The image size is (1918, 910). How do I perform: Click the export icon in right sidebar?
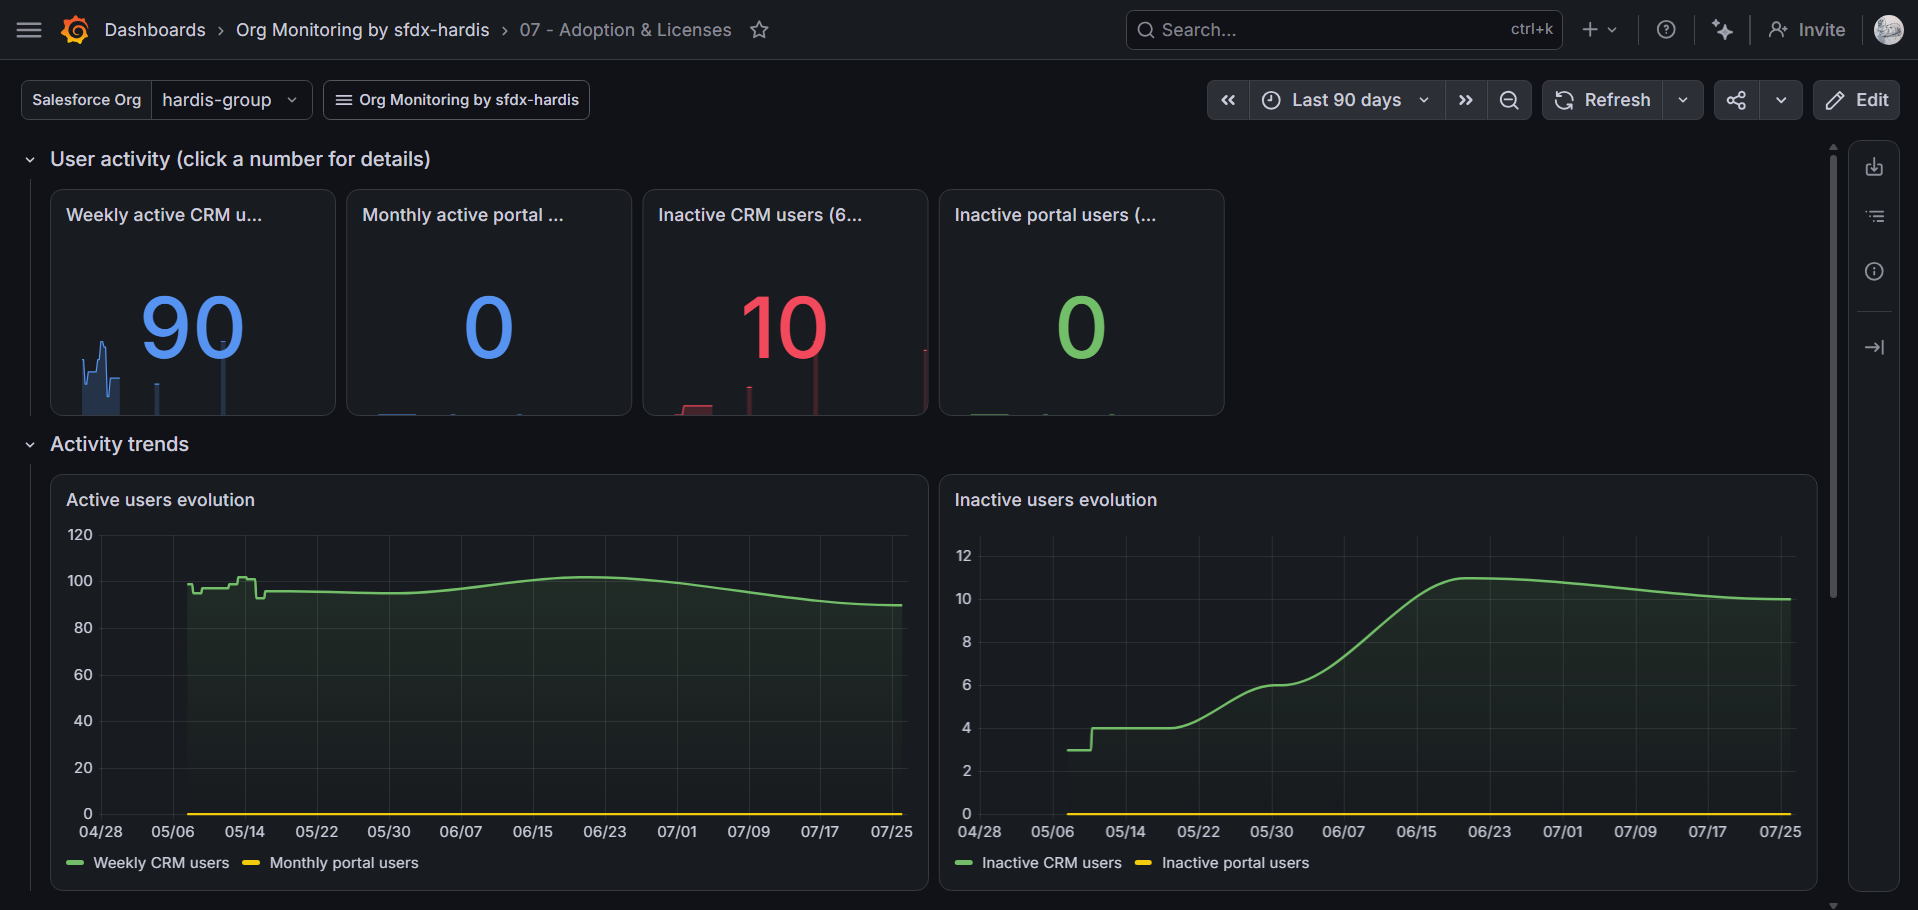1874,167
